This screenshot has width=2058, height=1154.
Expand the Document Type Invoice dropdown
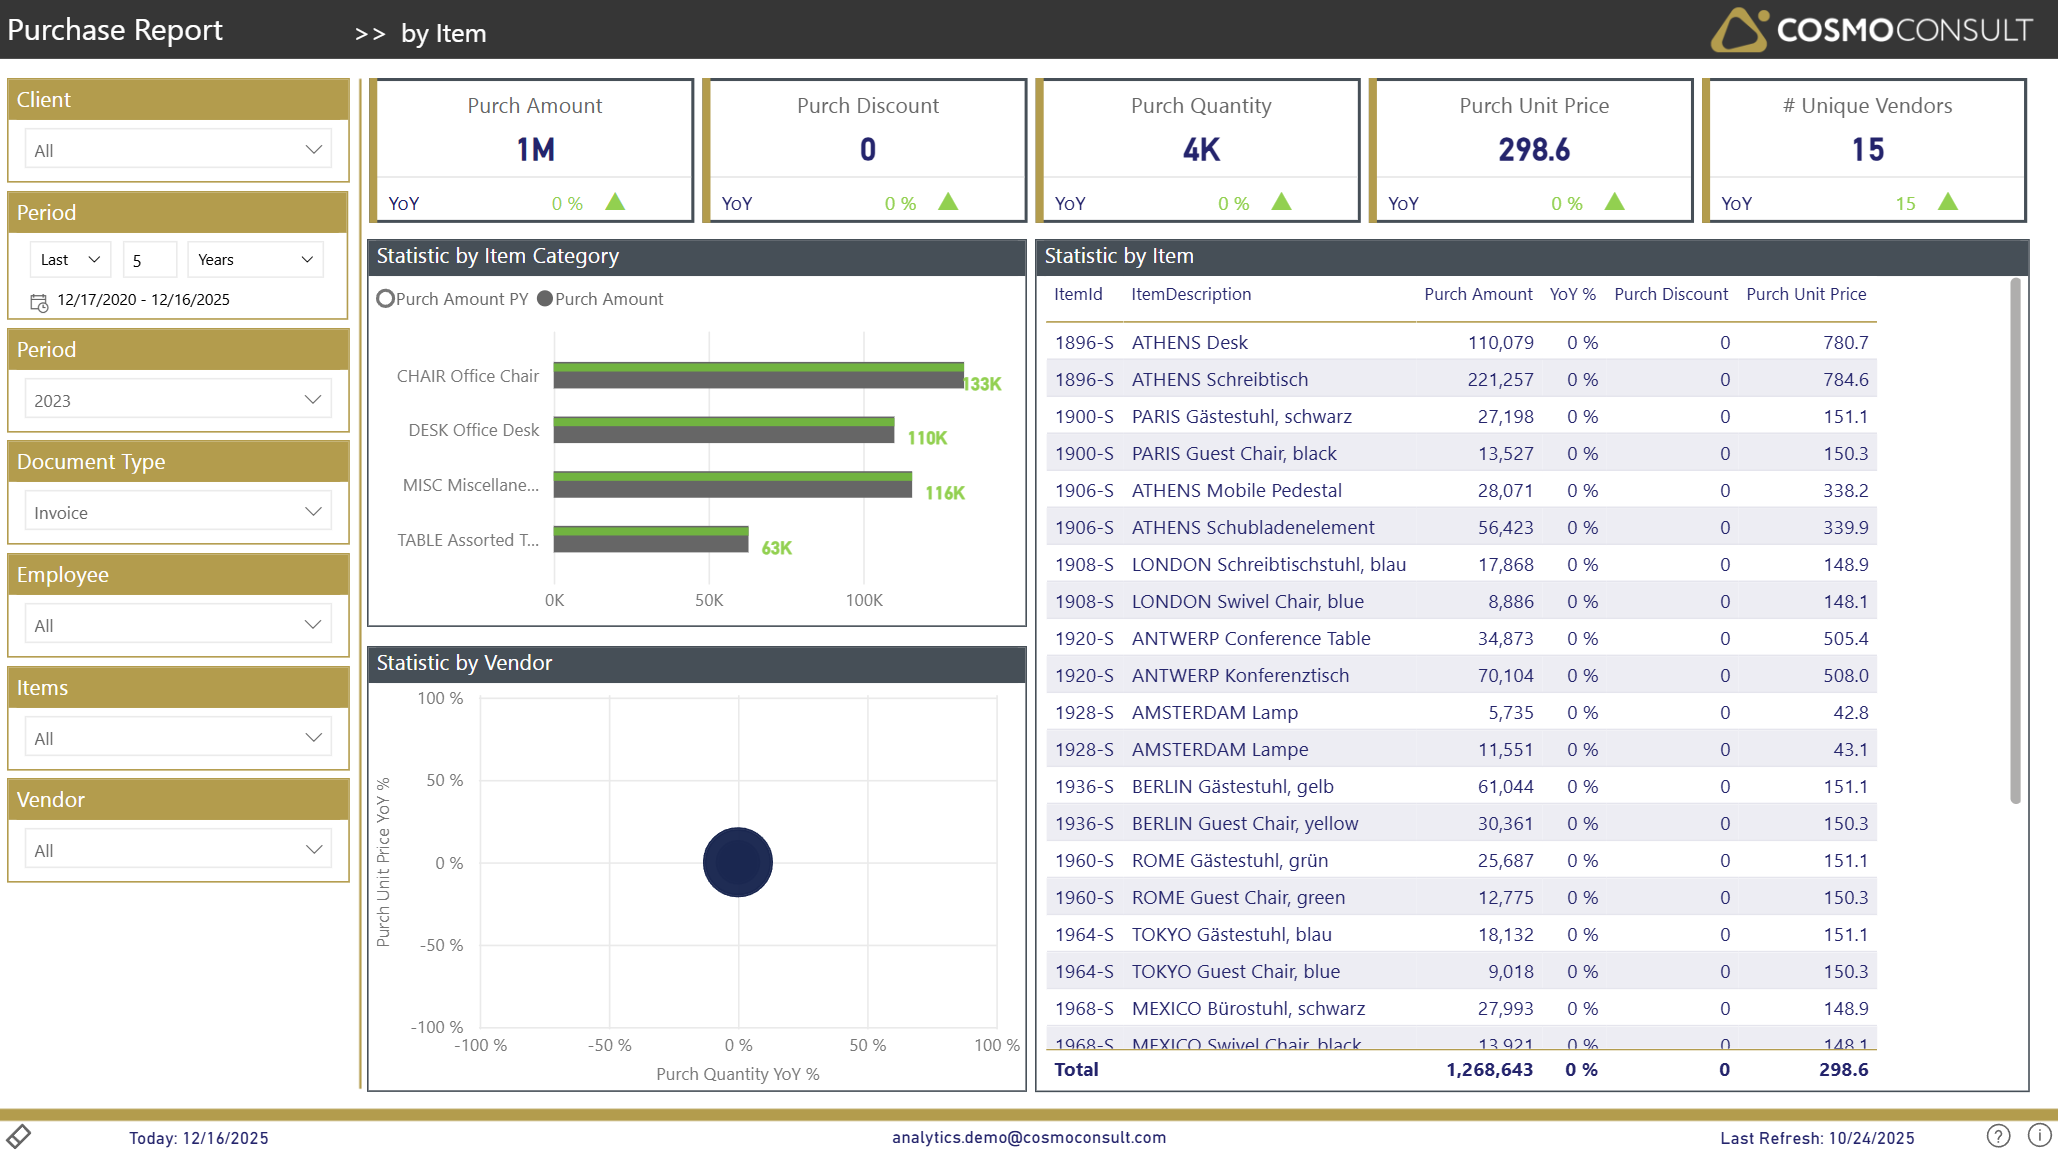pyautogui.click(x=178, y=512)
